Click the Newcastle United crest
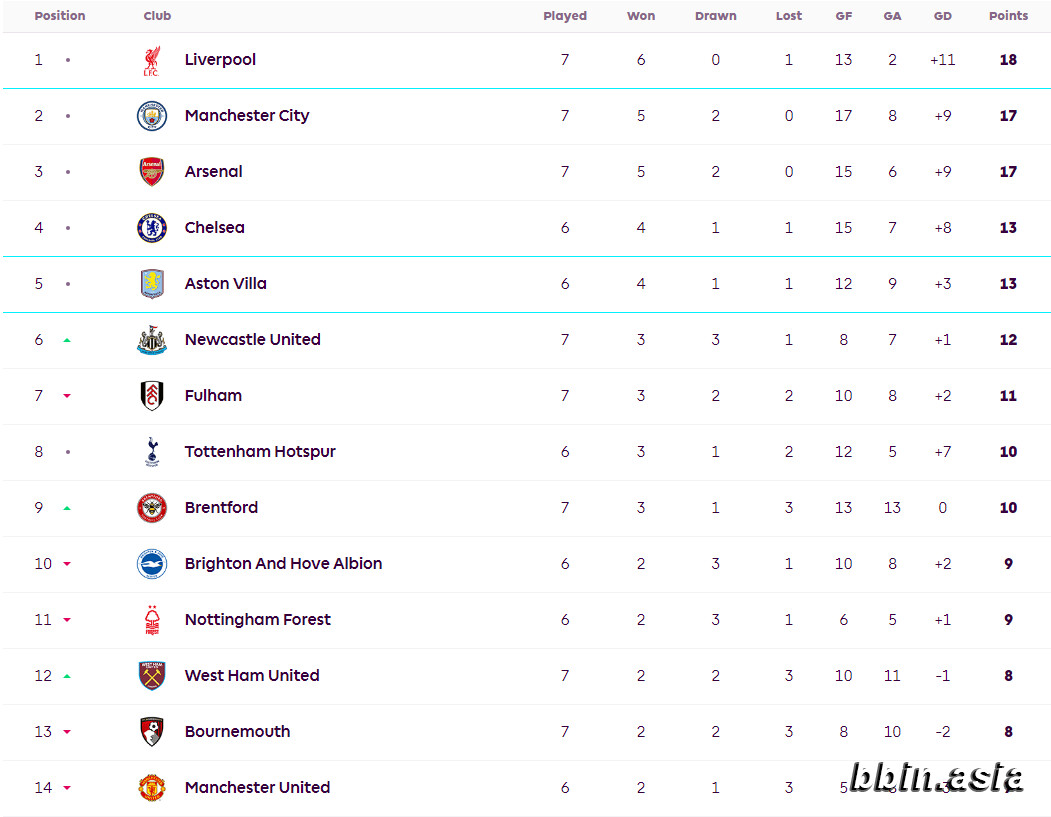The image size is (1051, 817). coord(152,340)
